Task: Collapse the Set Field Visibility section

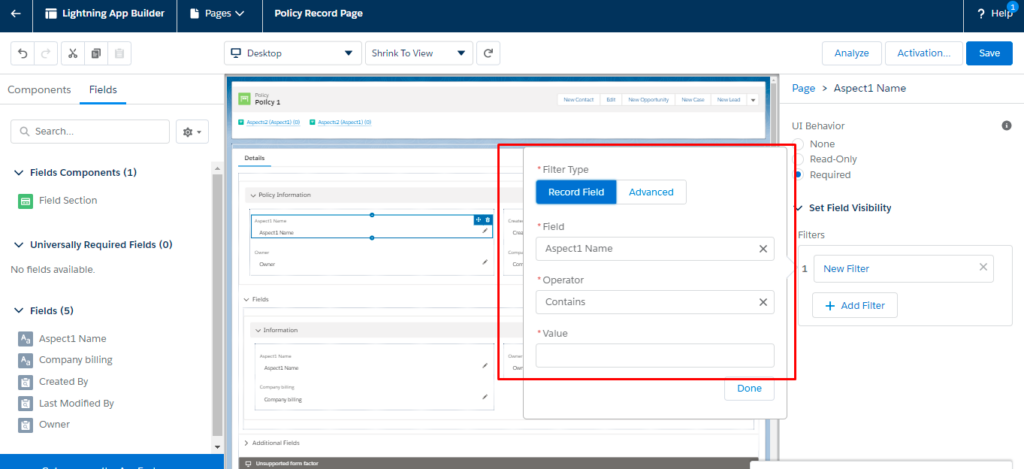Action: point(799,208)
